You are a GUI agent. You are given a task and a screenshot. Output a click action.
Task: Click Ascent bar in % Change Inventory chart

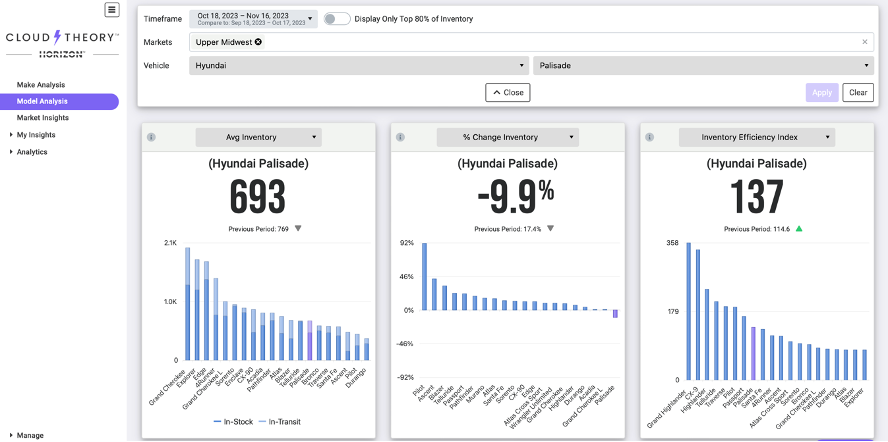click(434, 294)
